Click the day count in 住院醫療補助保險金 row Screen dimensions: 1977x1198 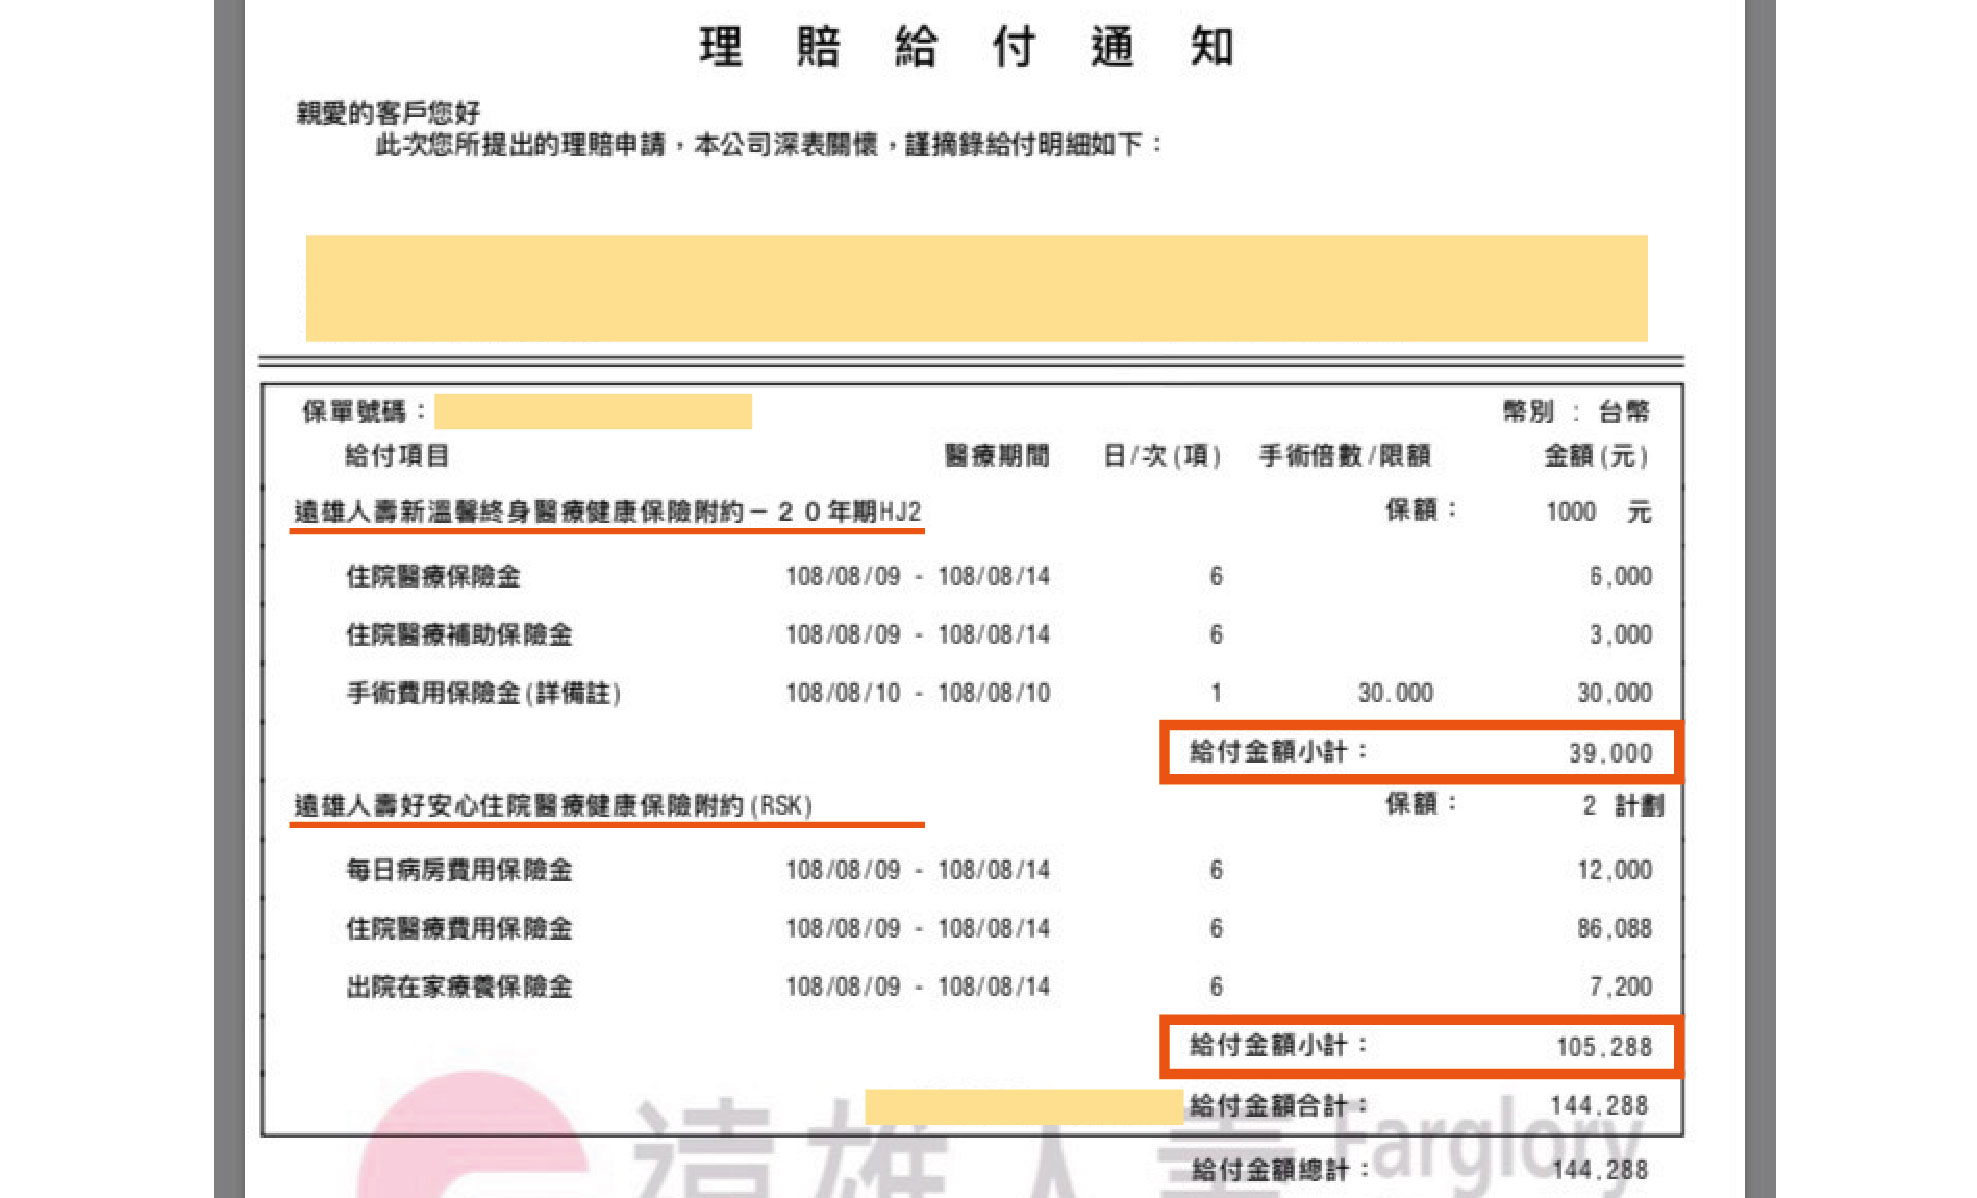point(1216,634)
